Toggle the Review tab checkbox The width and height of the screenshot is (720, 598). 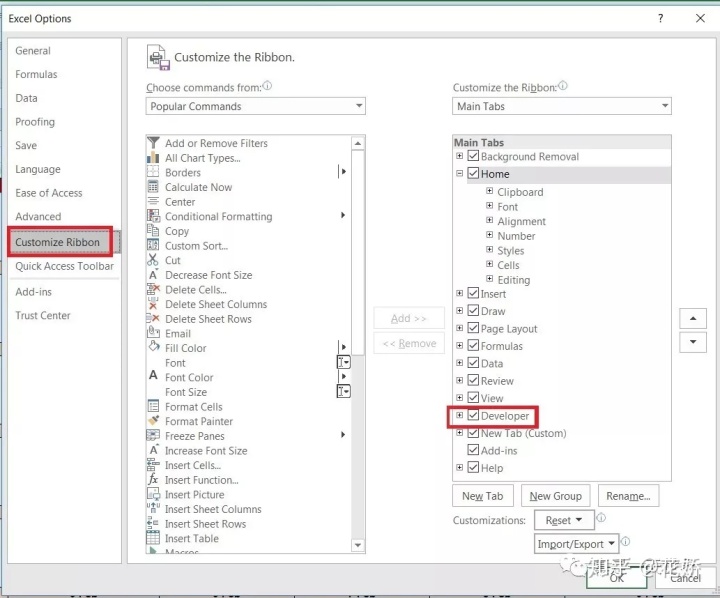473,380
